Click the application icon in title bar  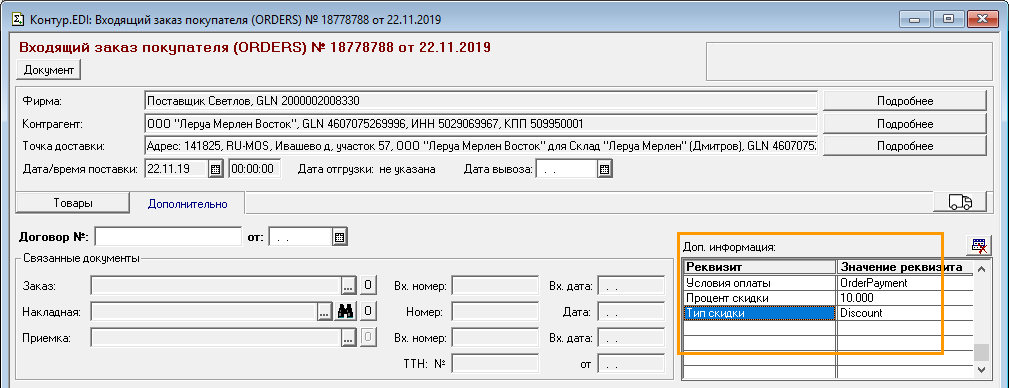[19, 19]
